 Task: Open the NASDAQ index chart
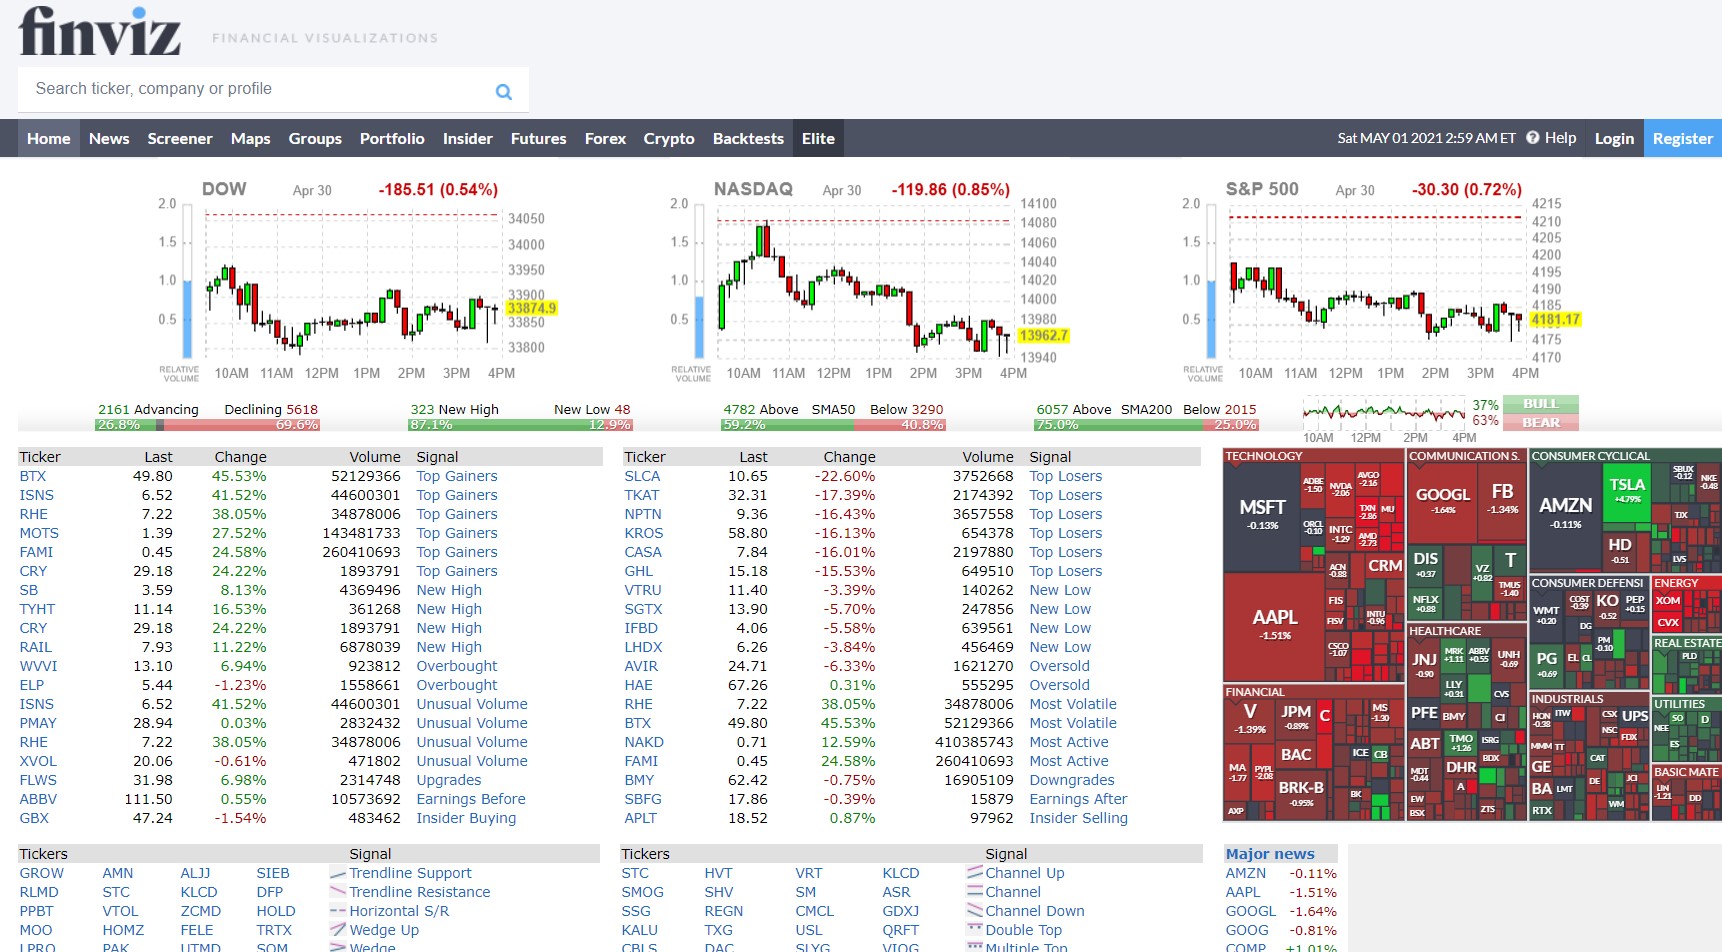coord(870,282)
